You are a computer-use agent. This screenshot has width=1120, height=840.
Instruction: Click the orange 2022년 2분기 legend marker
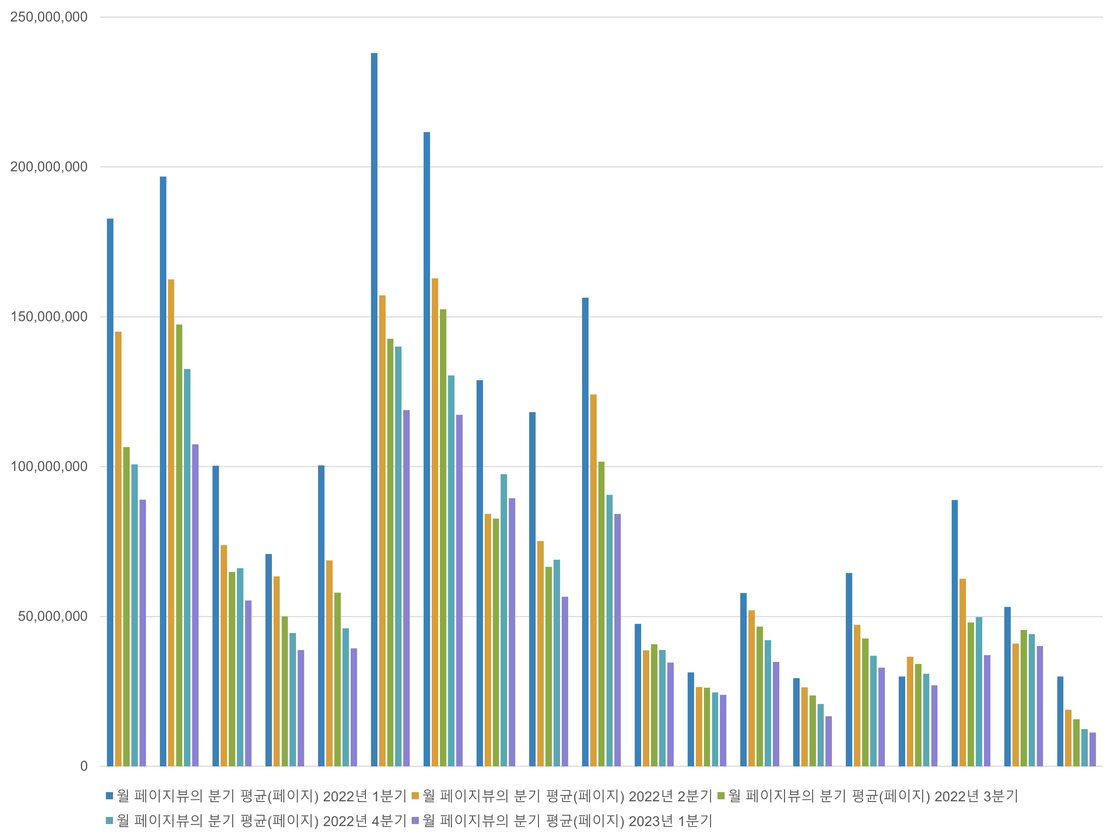pyautogui.click(x=415, y=796)
